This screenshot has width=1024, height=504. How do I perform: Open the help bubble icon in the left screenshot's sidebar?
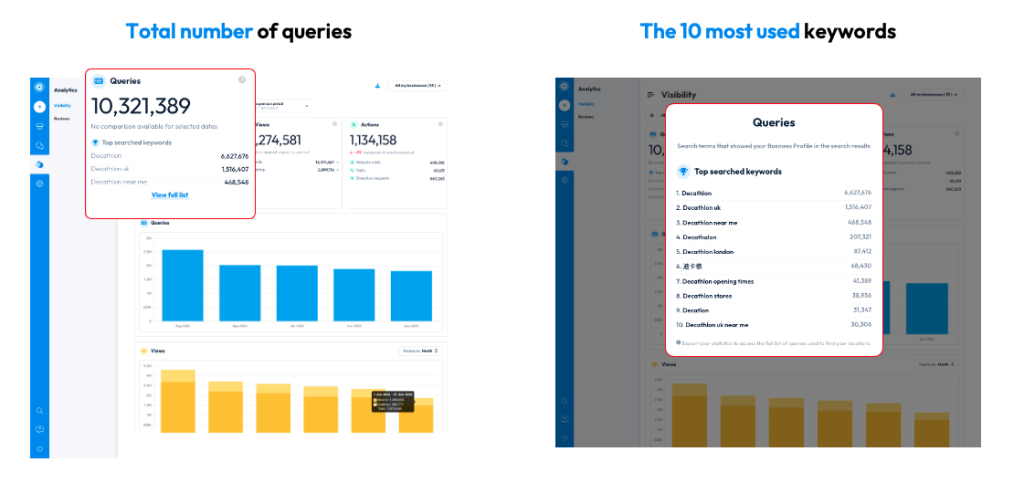(39, 430)
